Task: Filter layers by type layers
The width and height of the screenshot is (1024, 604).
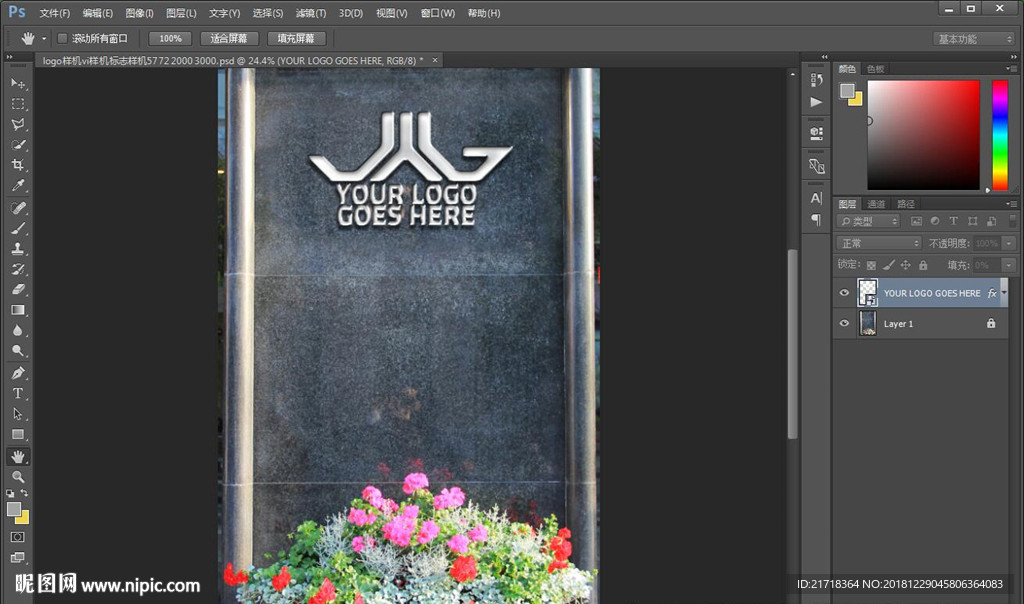Action: (x=953, y=221)
